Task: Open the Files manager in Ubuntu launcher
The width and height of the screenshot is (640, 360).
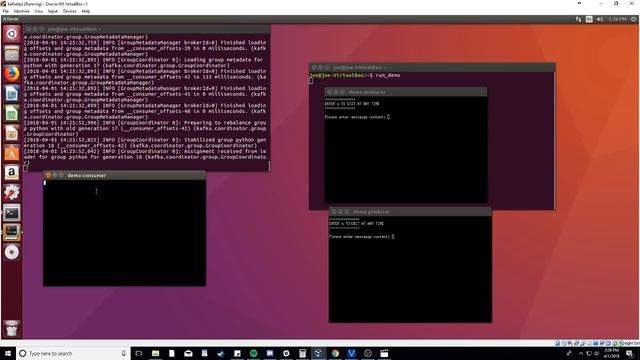Action: click(11, 54)
